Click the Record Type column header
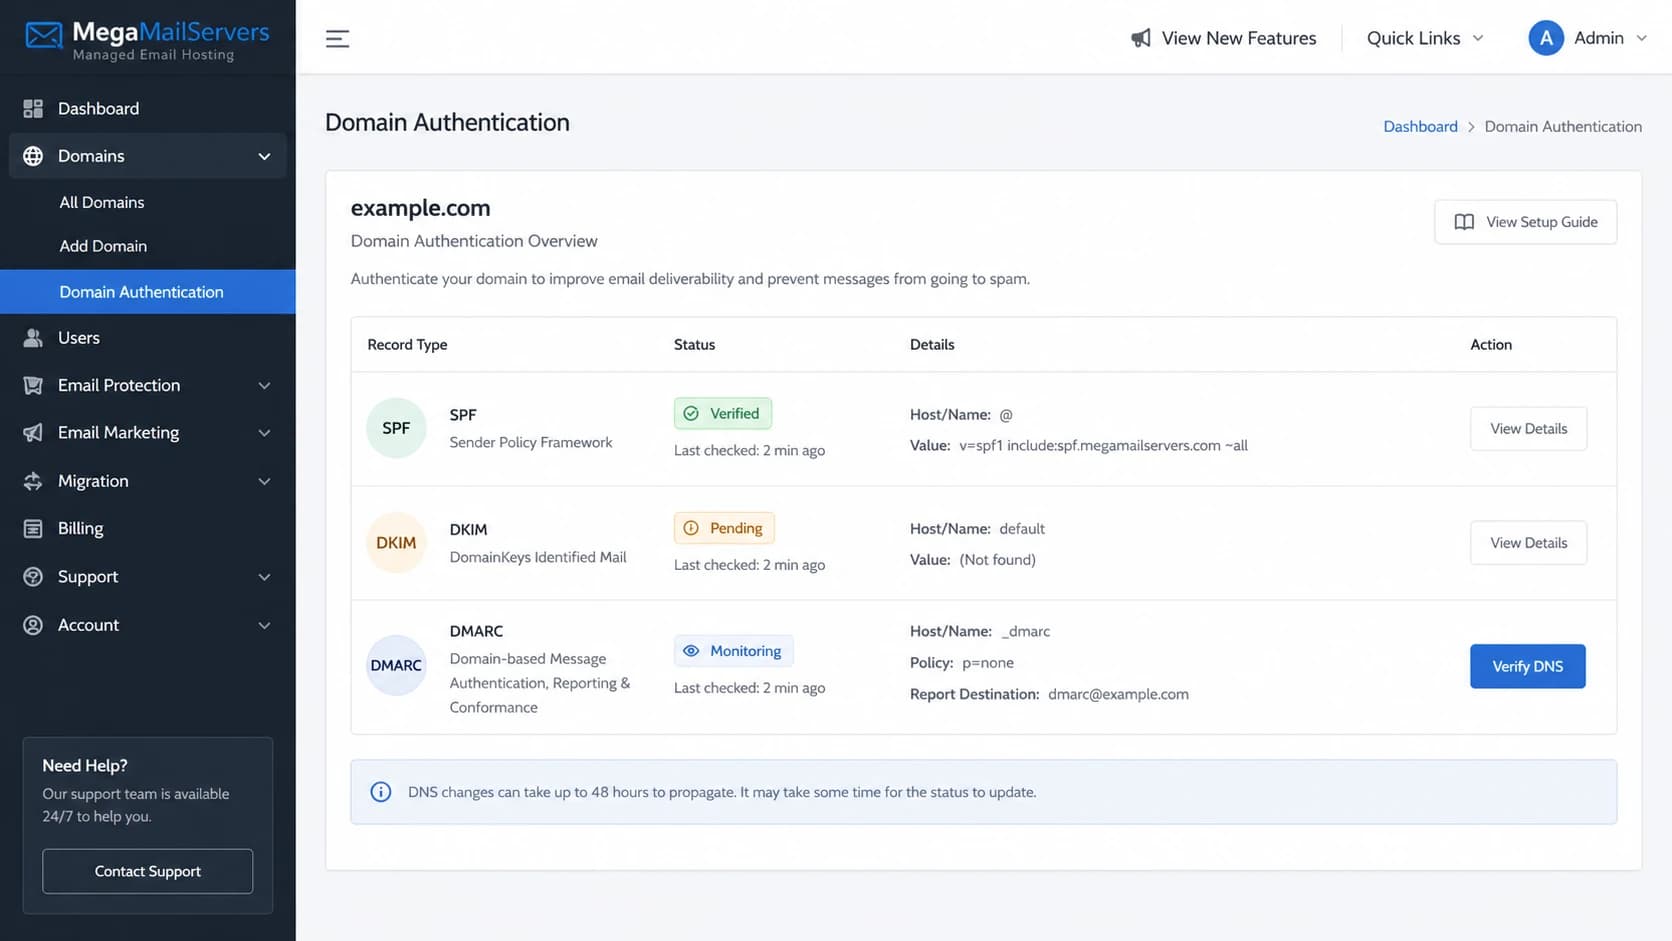The image size is (1672, 941). (407, 344)
